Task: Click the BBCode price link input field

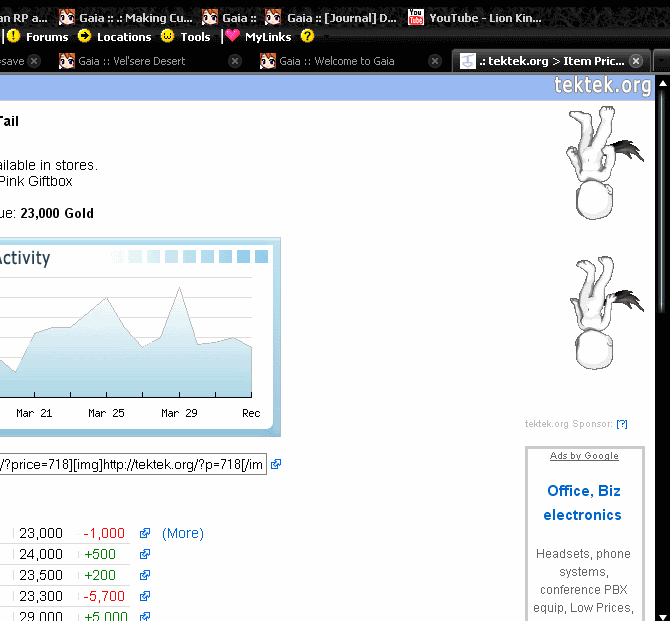Action: tap(133, 464)
